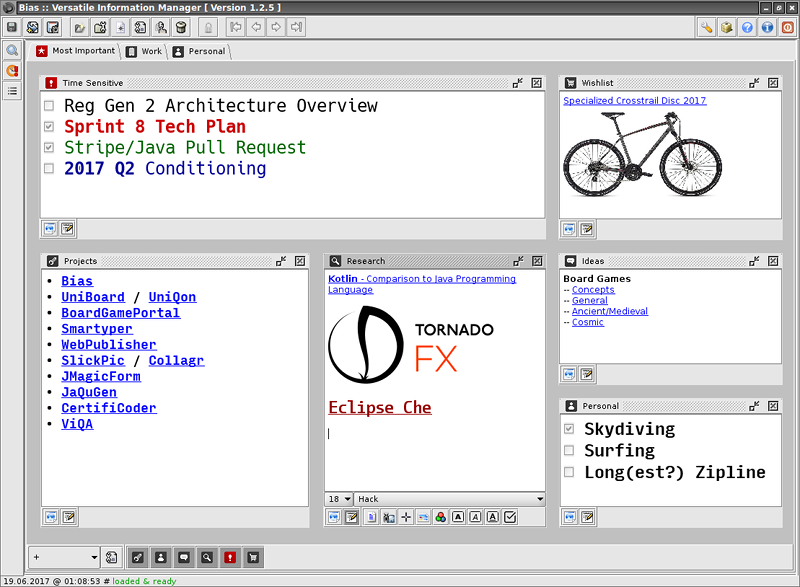The height and width of the screenshot is (587, 800).
Task: Click the trash can delete icon in the toolbar
Action: click(x=181, y=27)
